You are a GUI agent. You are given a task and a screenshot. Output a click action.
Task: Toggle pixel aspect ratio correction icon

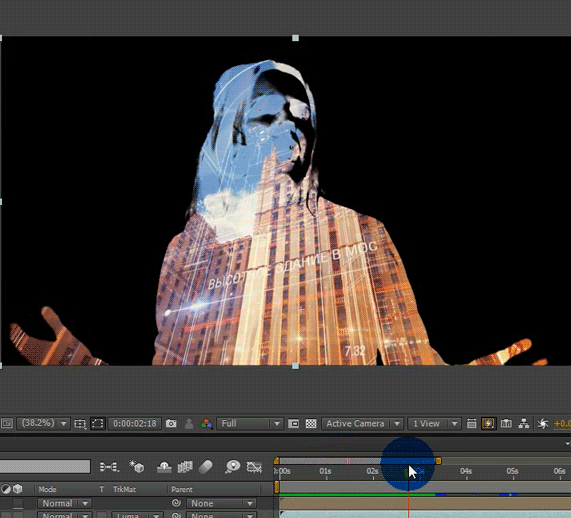coord(471,424)
